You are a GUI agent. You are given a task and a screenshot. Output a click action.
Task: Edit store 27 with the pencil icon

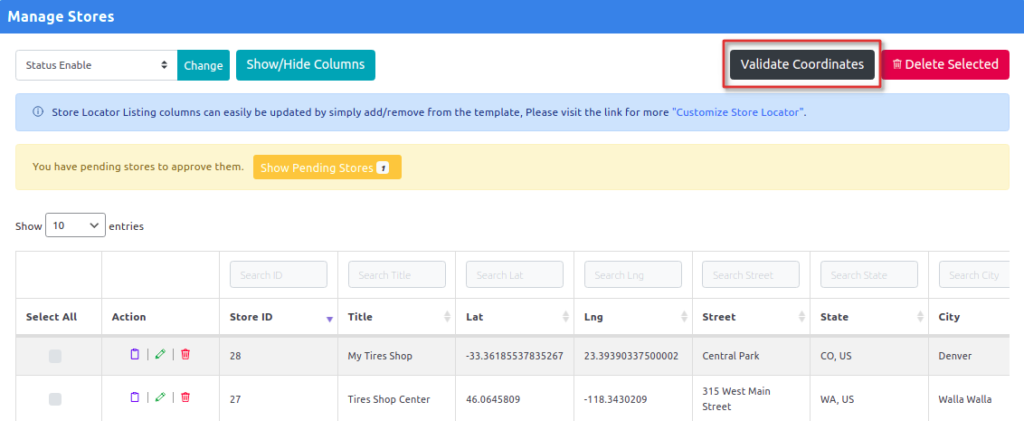(160, 397)
